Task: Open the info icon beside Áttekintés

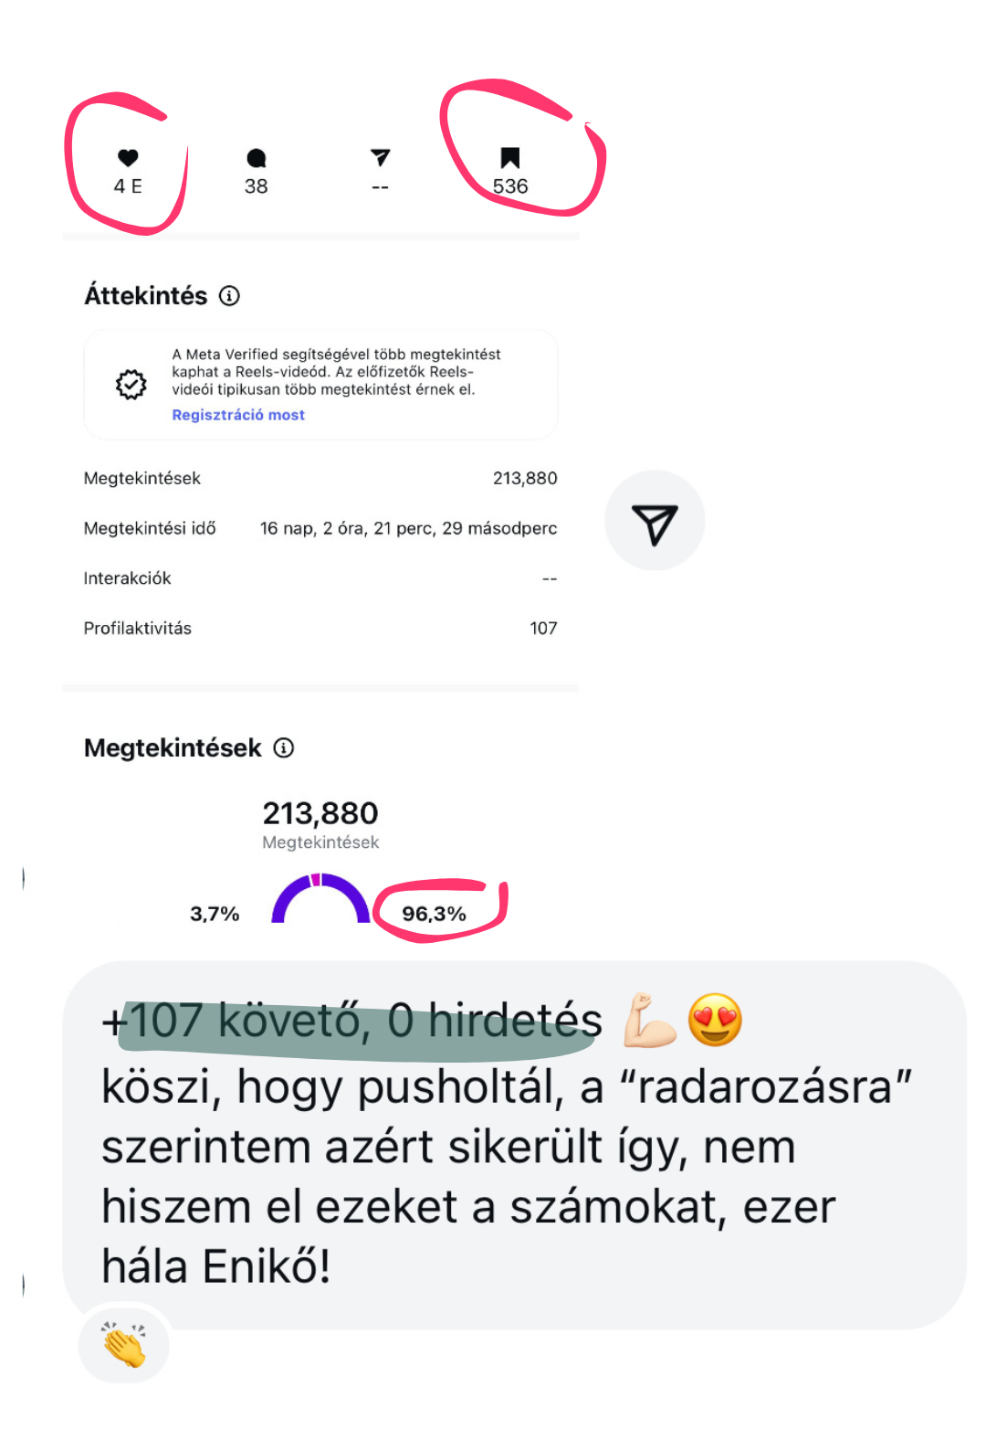Action: (x=229, y=296)
